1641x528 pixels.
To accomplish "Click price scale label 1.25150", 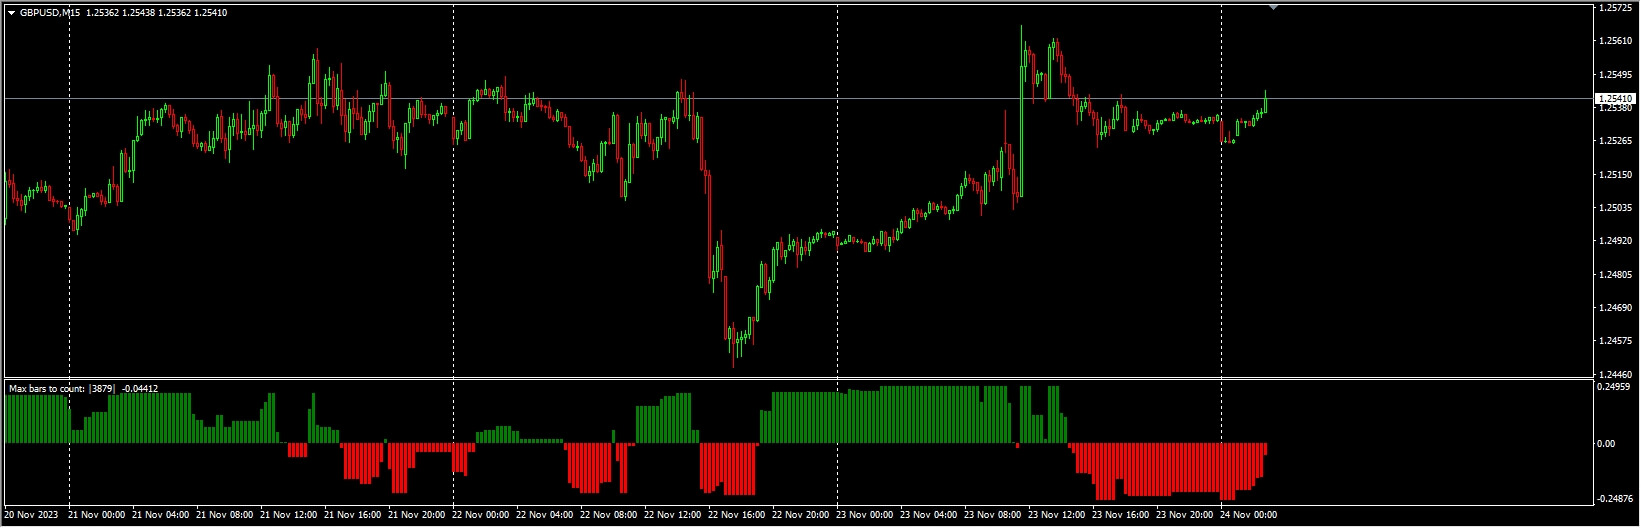I will pos(1615,175).
